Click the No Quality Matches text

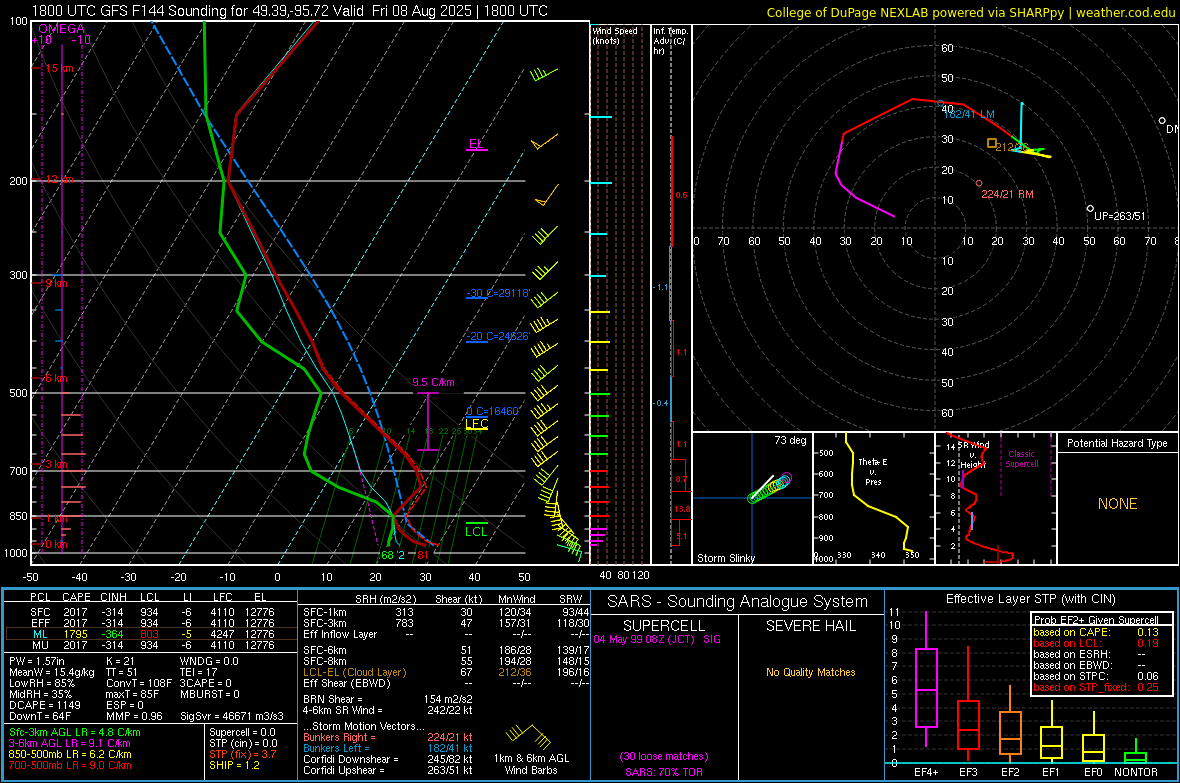pyautogui.click(x=810, y=672)
